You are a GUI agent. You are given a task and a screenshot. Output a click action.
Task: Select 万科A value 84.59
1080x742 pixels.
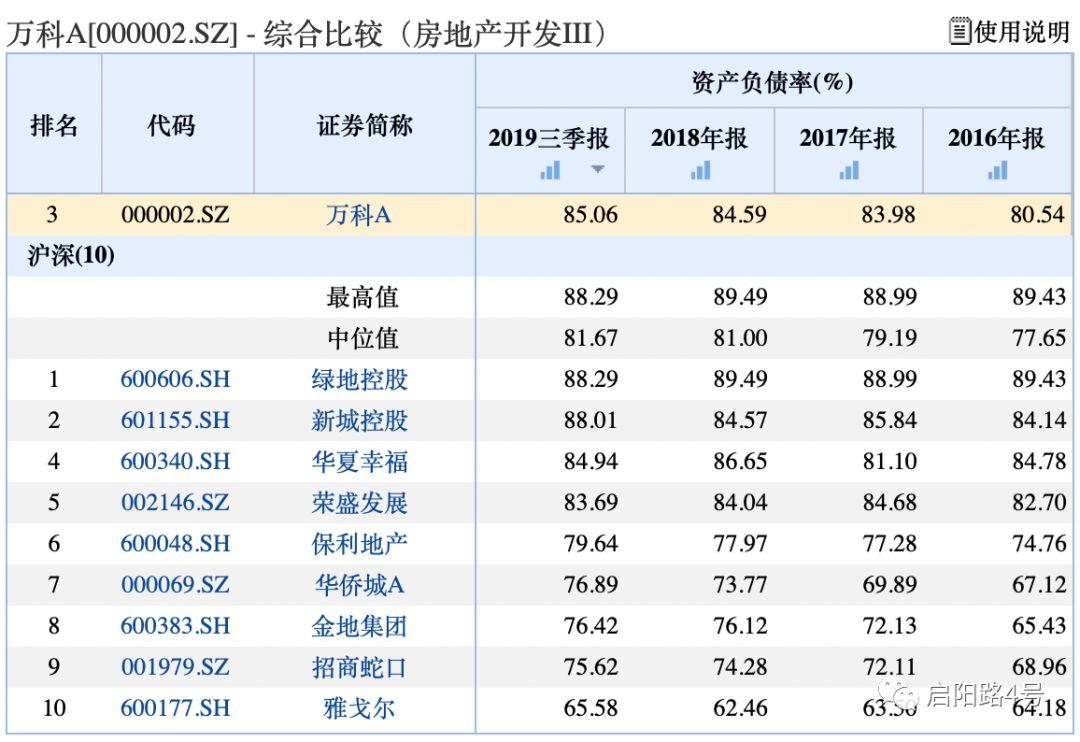740,215
